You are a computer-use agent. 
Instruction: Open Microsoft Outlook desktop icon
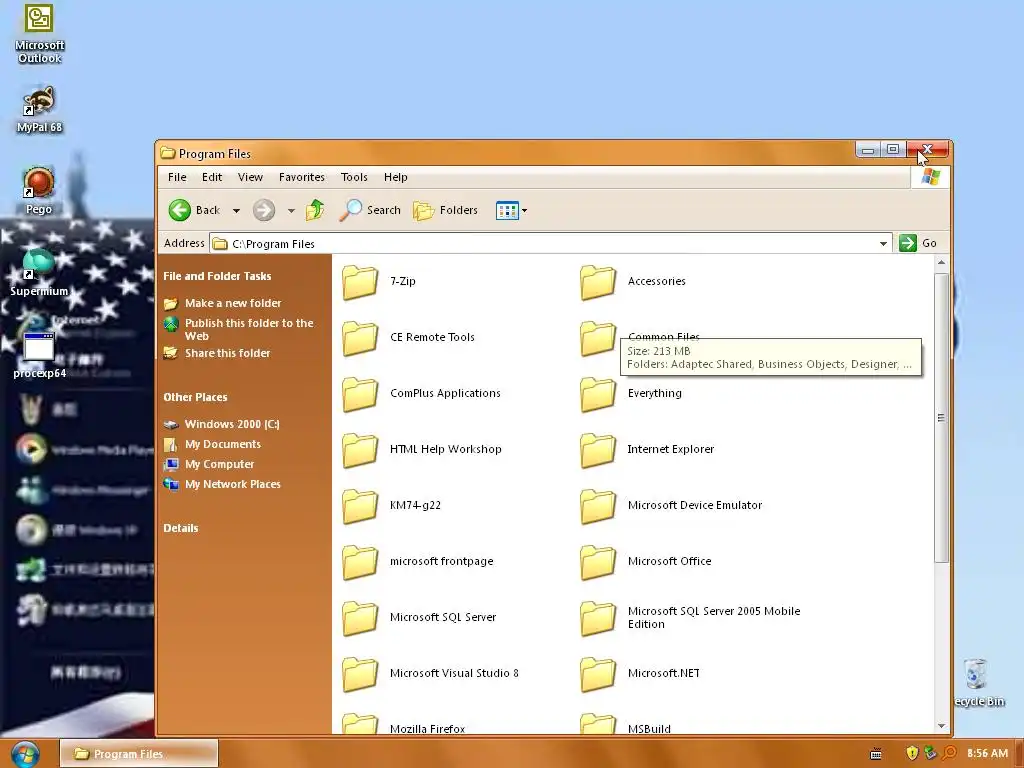click(39, 34)
